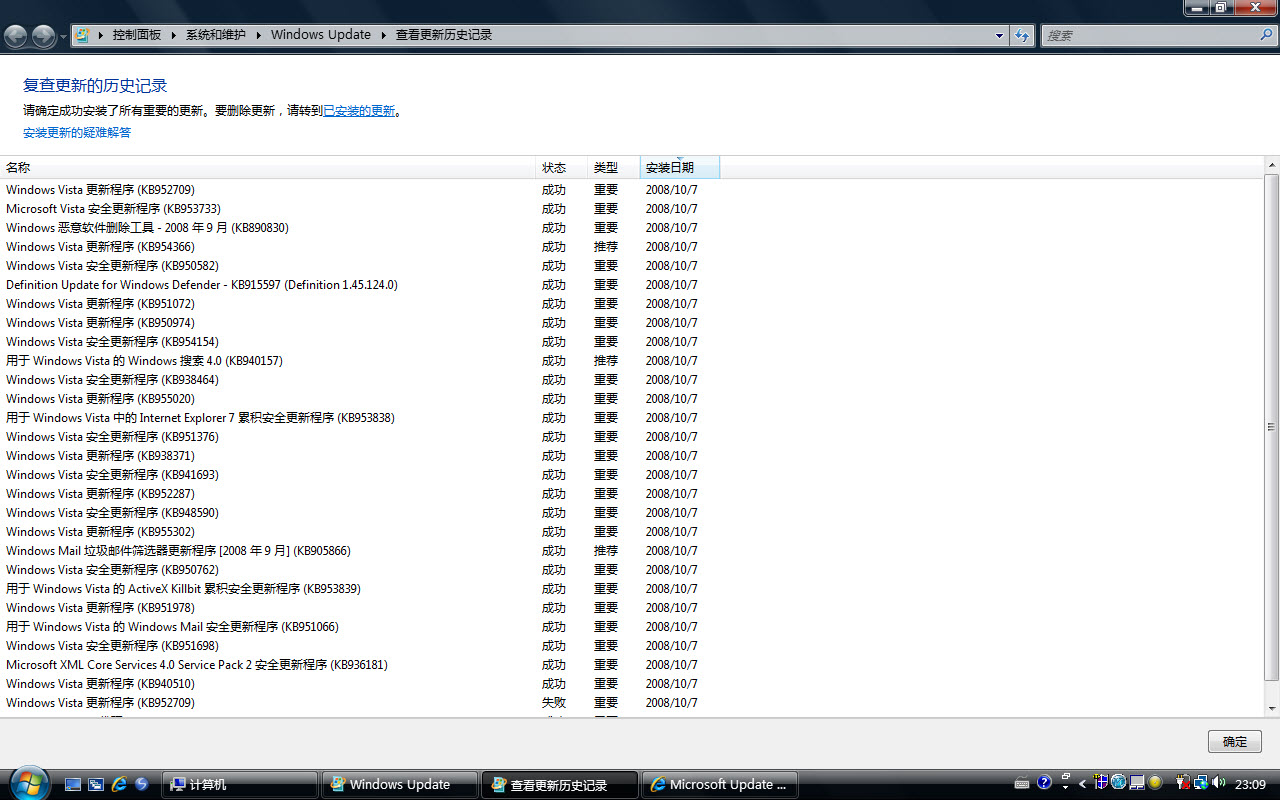Click the power plug tray icon
This screenshot has height=800, width=1280.
pos(1183,783)
